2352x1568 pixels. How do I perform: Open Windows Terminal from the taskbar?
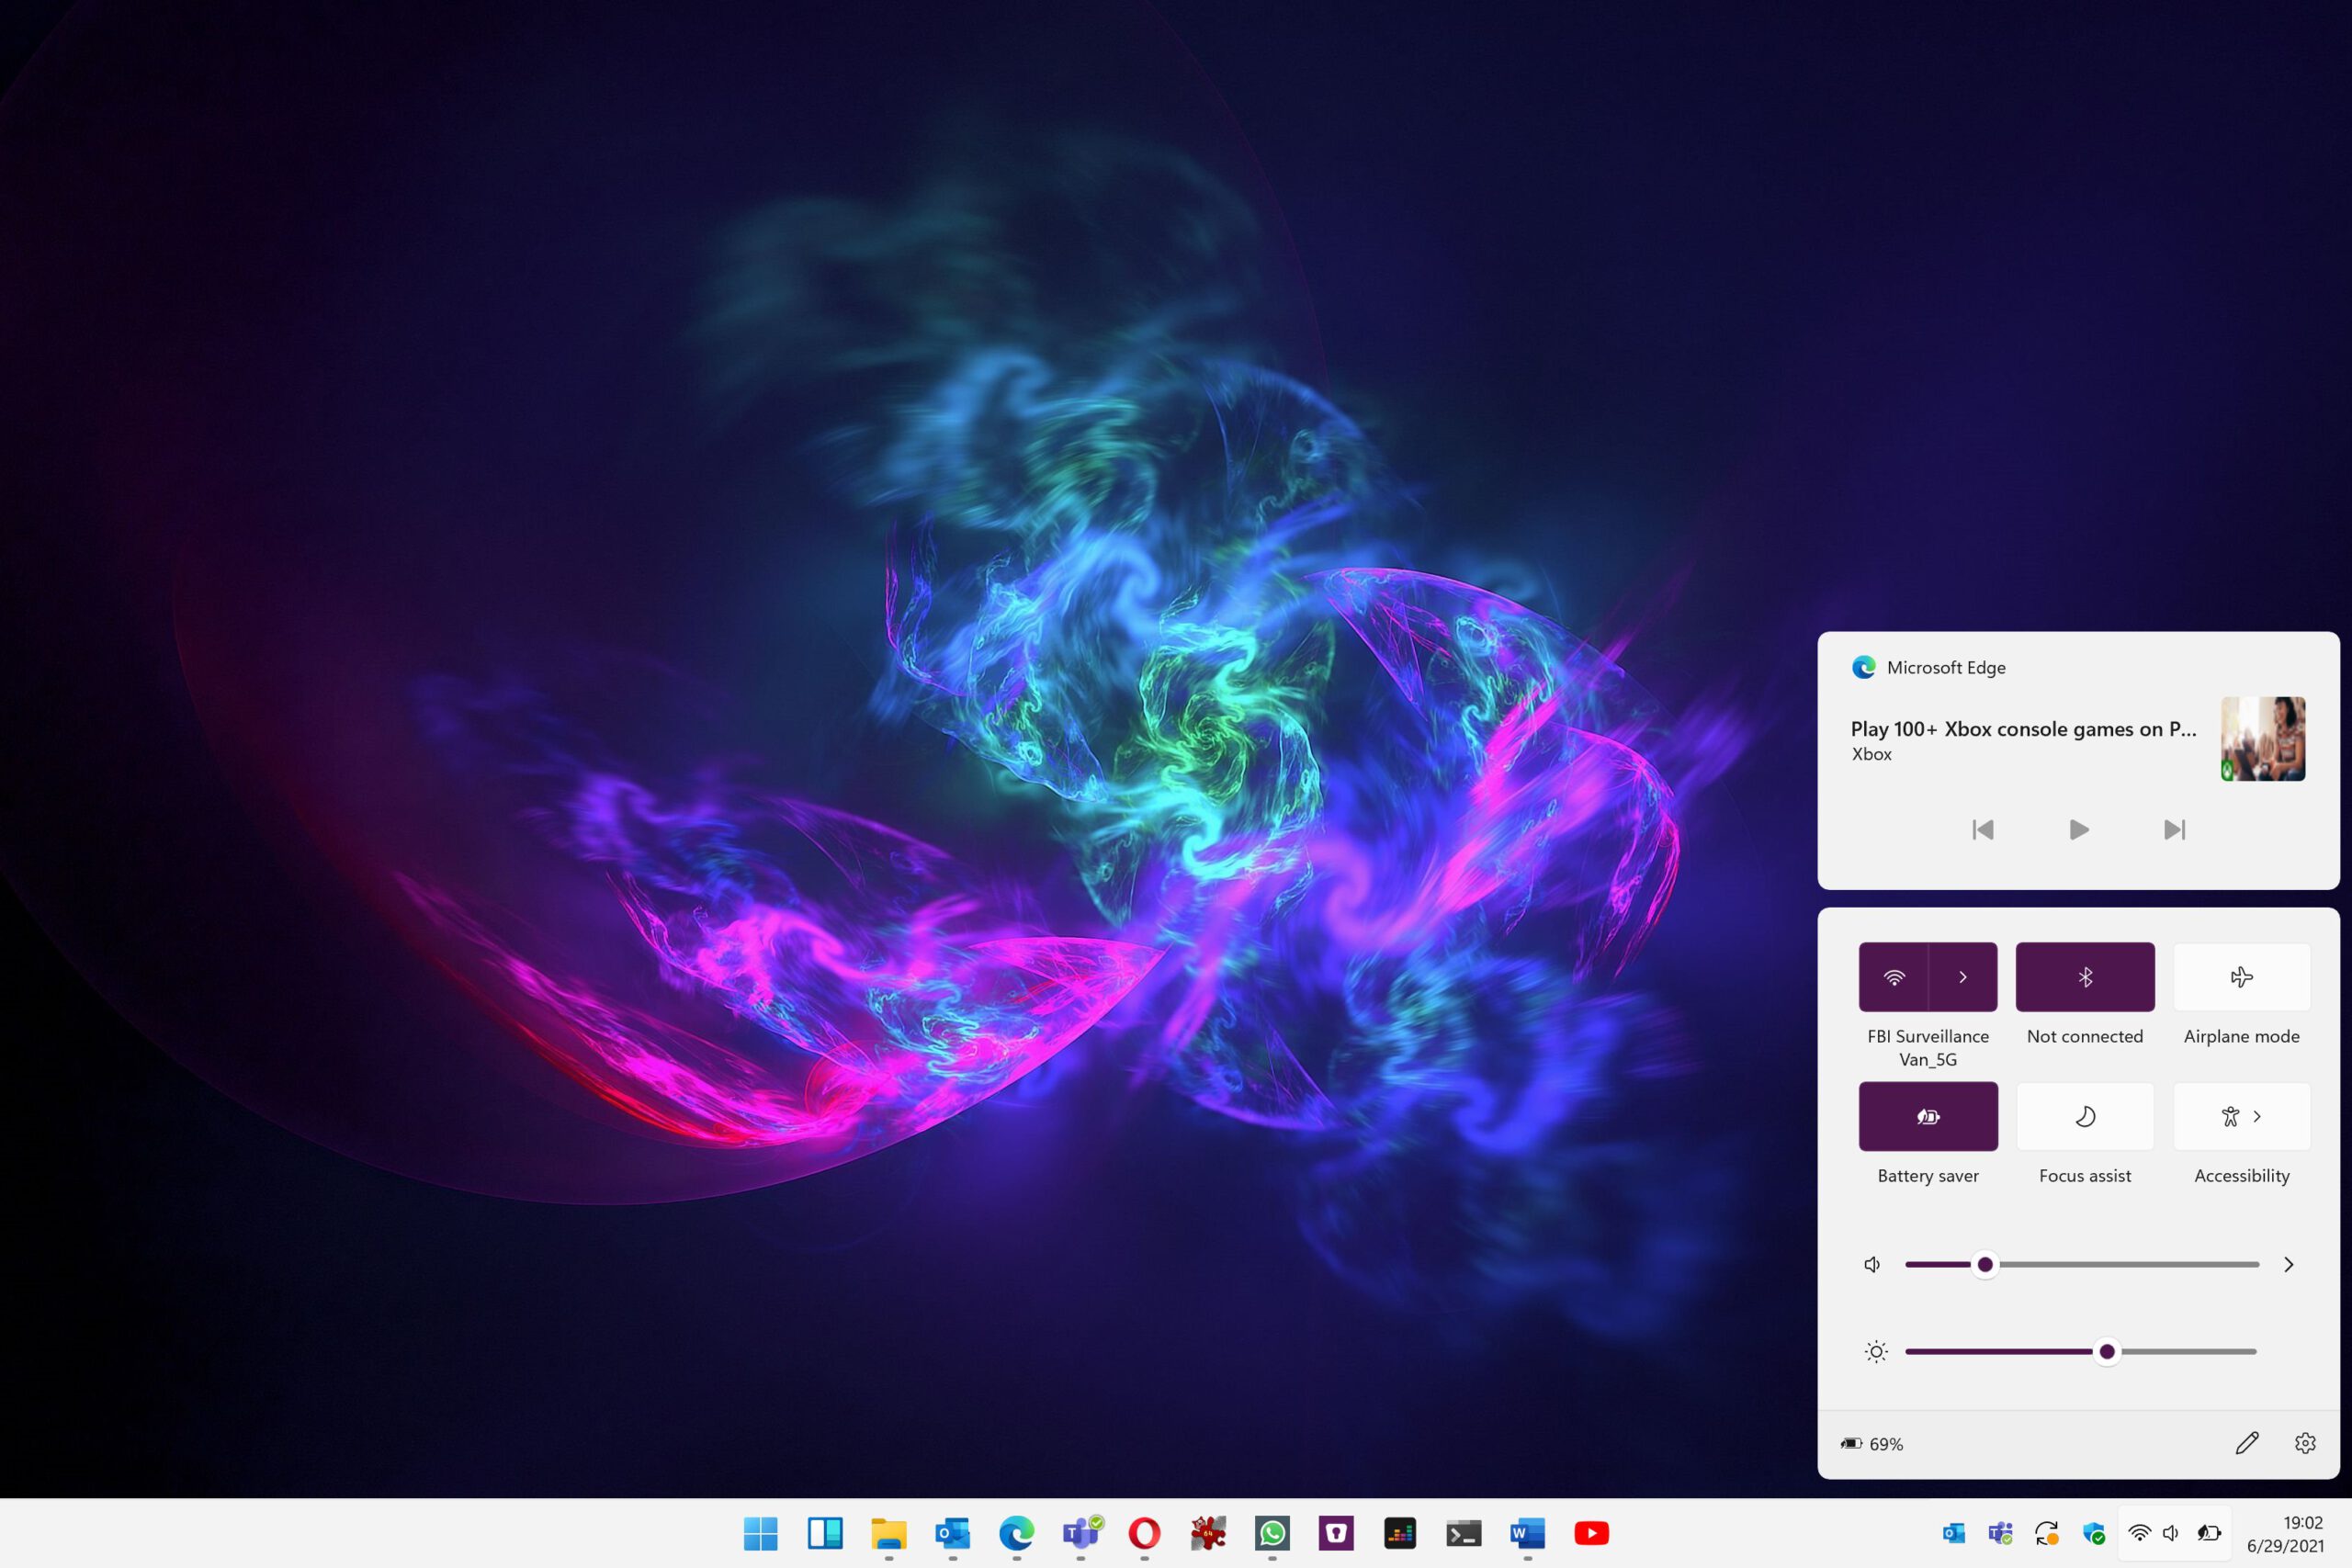tap(1463, 1532)
